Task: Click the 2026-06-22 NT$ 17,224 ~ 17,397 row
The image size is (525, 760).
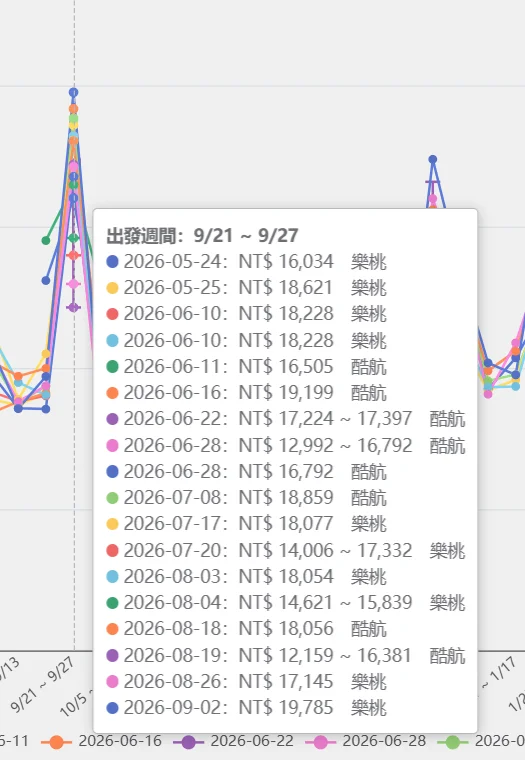Action: pyautogui.click(x=286, y=419)
